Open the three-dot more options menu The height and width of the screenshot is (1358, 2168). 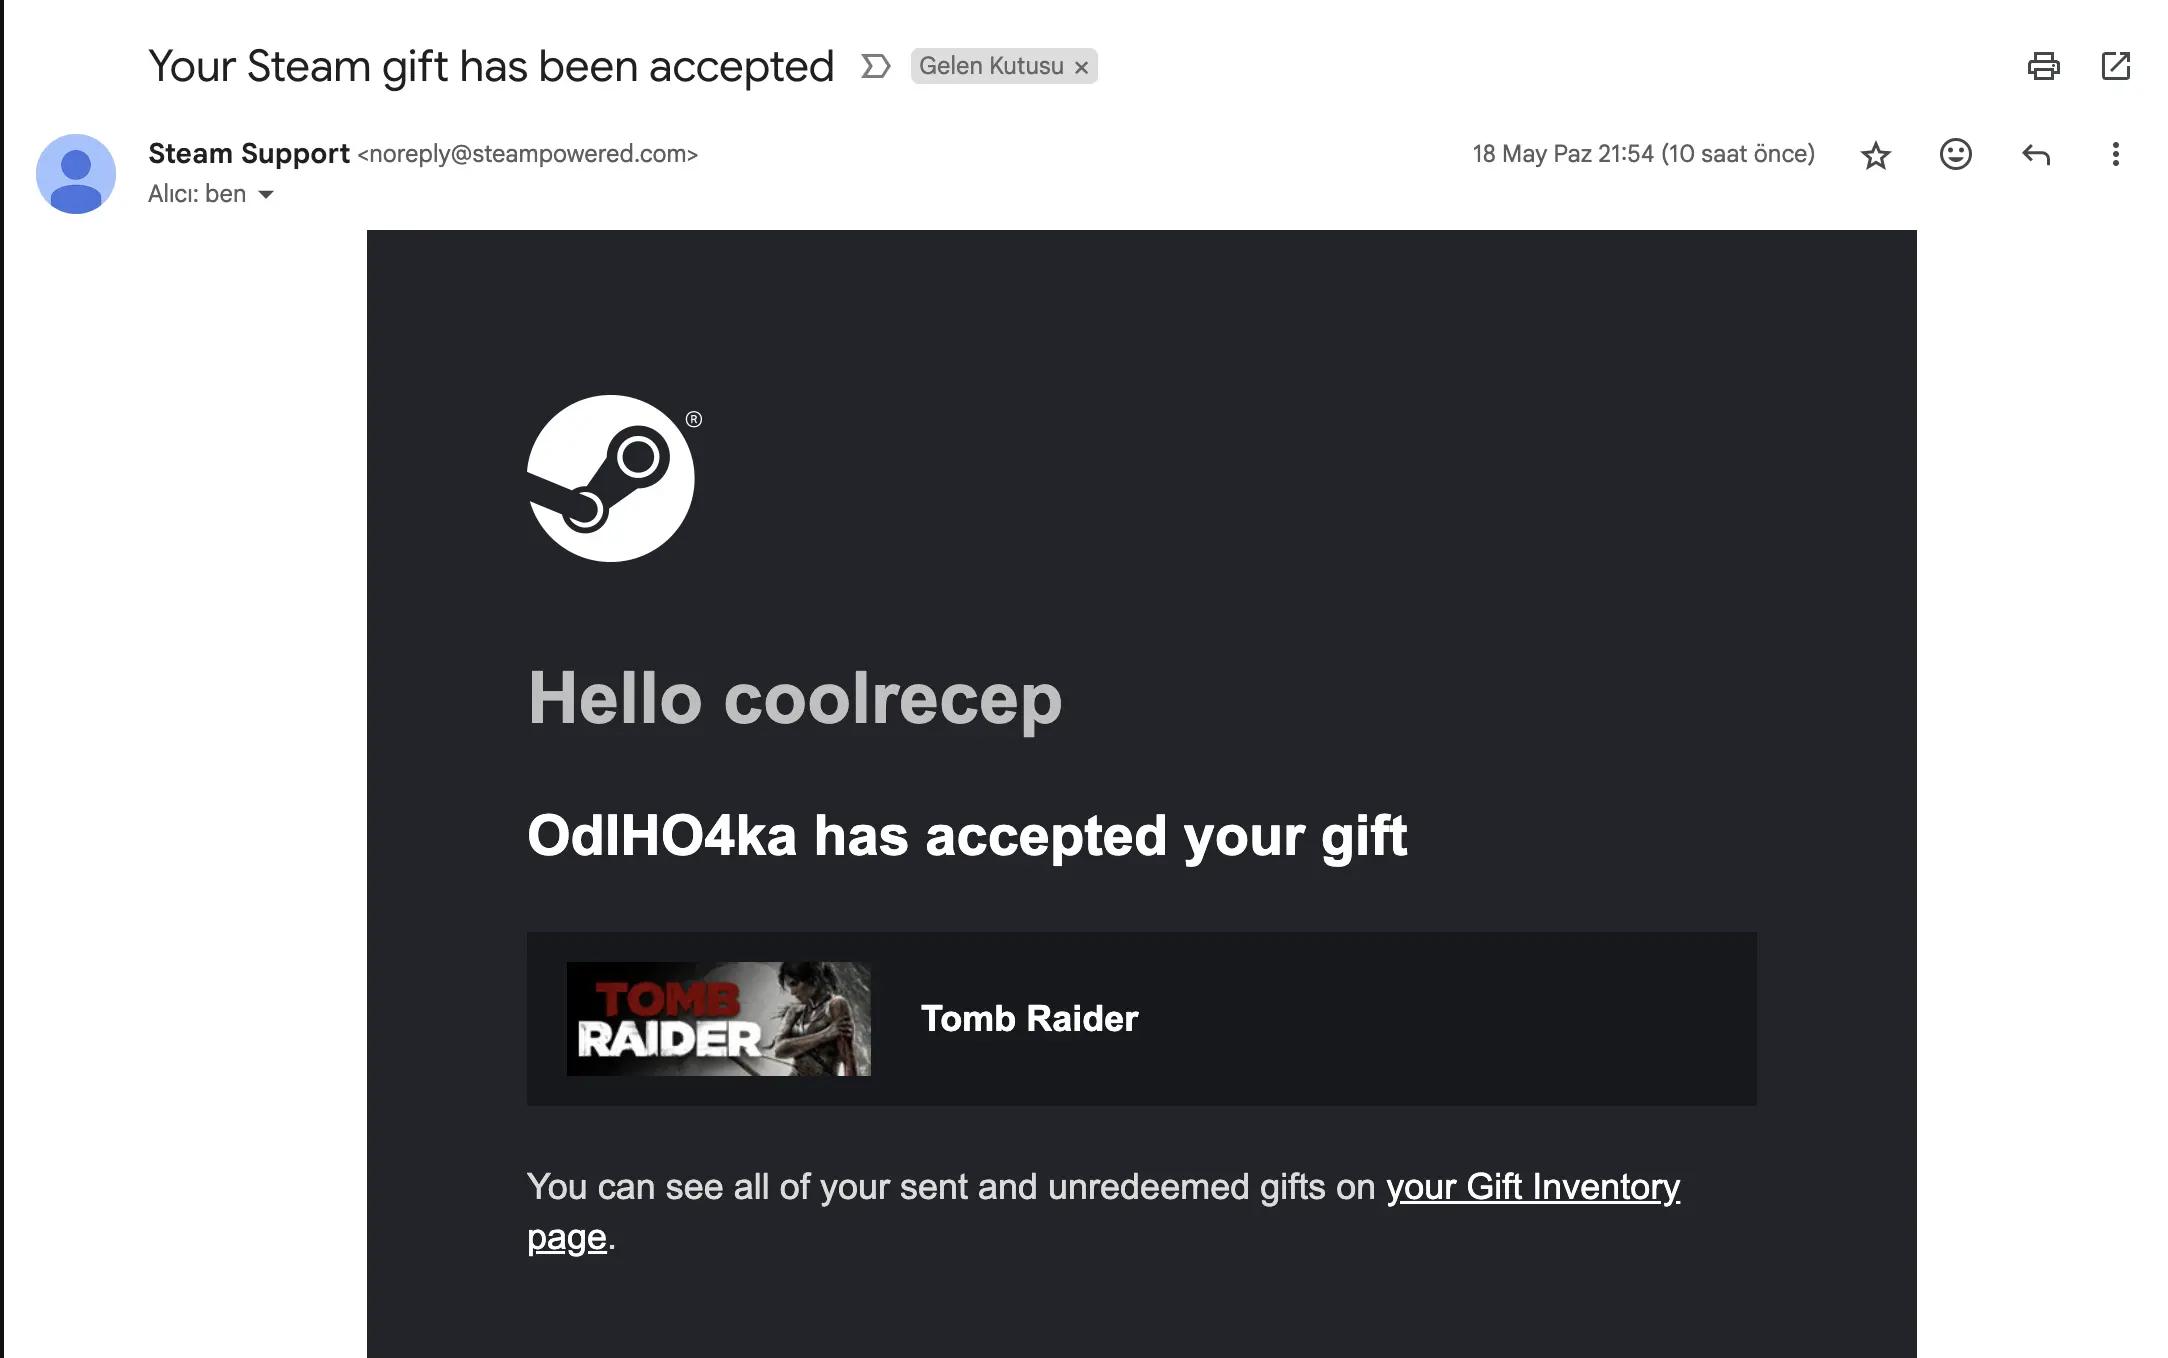2115,154
